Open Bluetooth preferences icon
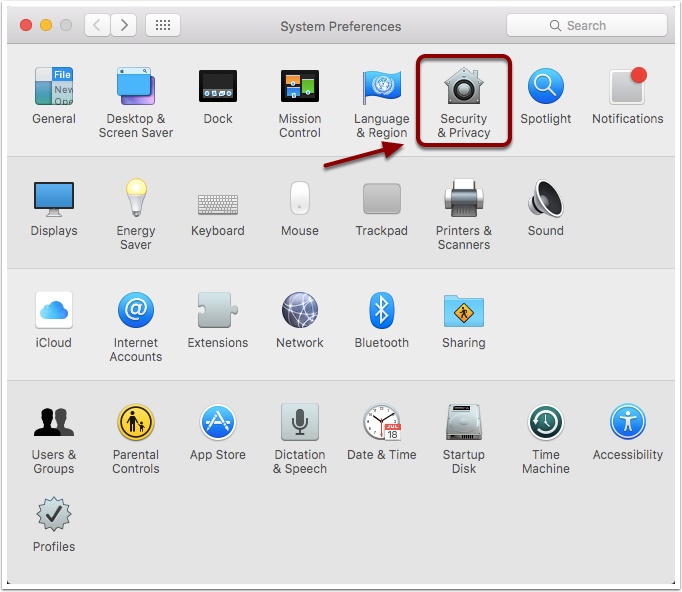Image resolution: width=682 pixels, height=592 pixels. coord(381,310)
